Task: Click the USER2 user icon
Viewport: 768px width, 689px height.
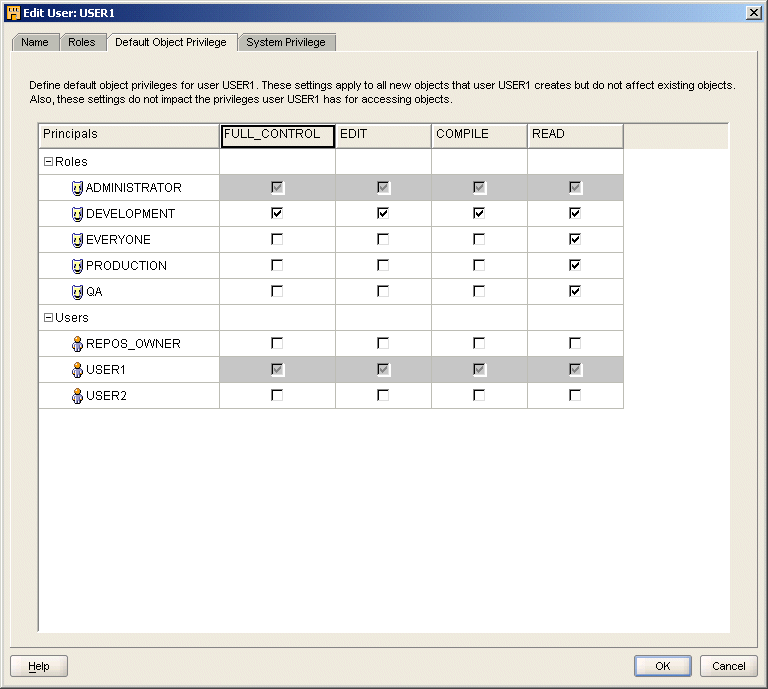Action: click(x=77, y=396)
